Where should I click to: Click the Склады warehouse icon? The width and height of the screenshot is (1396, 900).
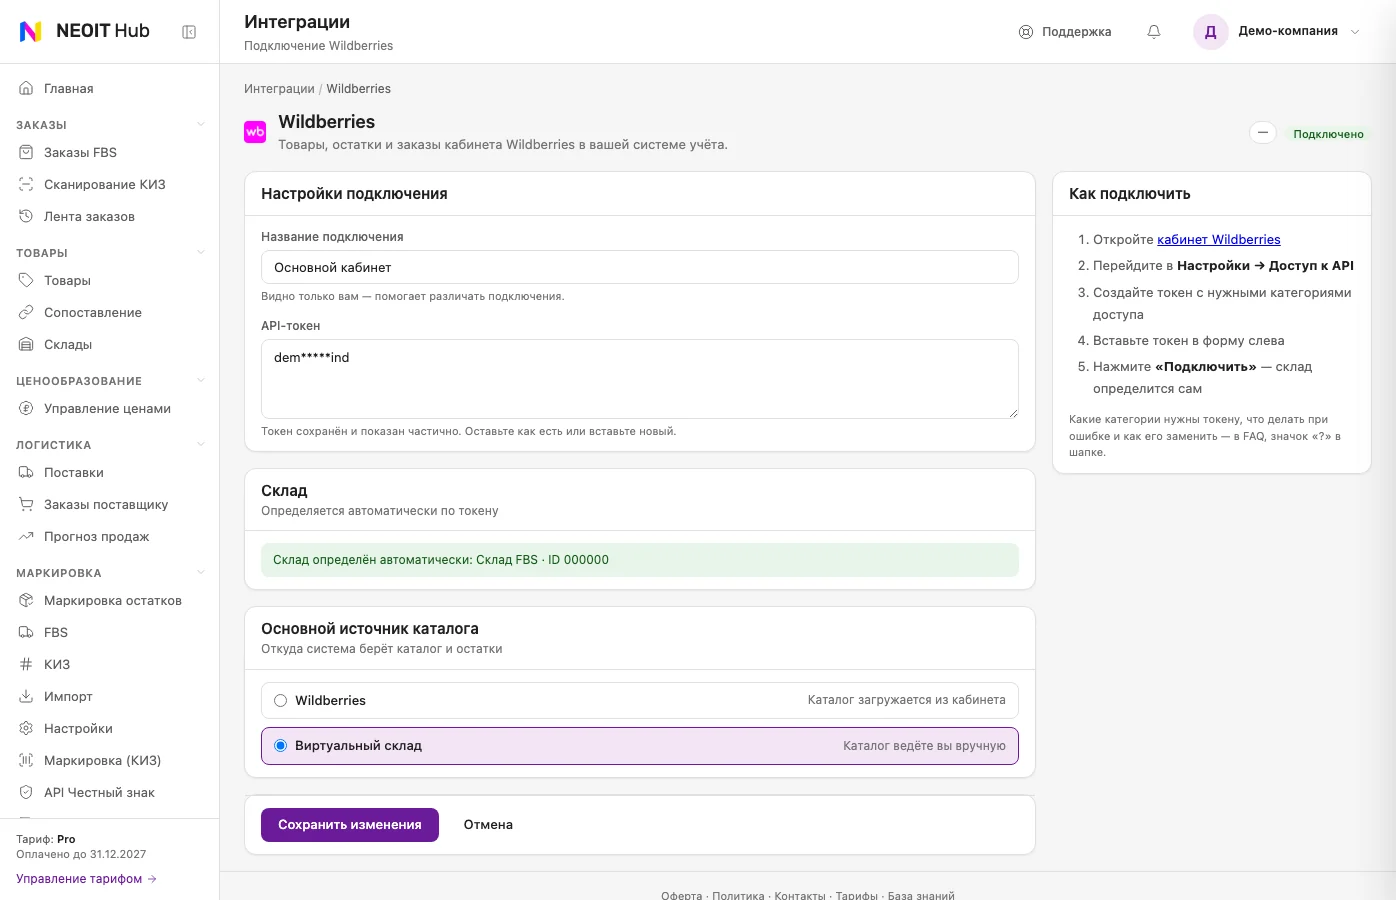pos(26,345)
